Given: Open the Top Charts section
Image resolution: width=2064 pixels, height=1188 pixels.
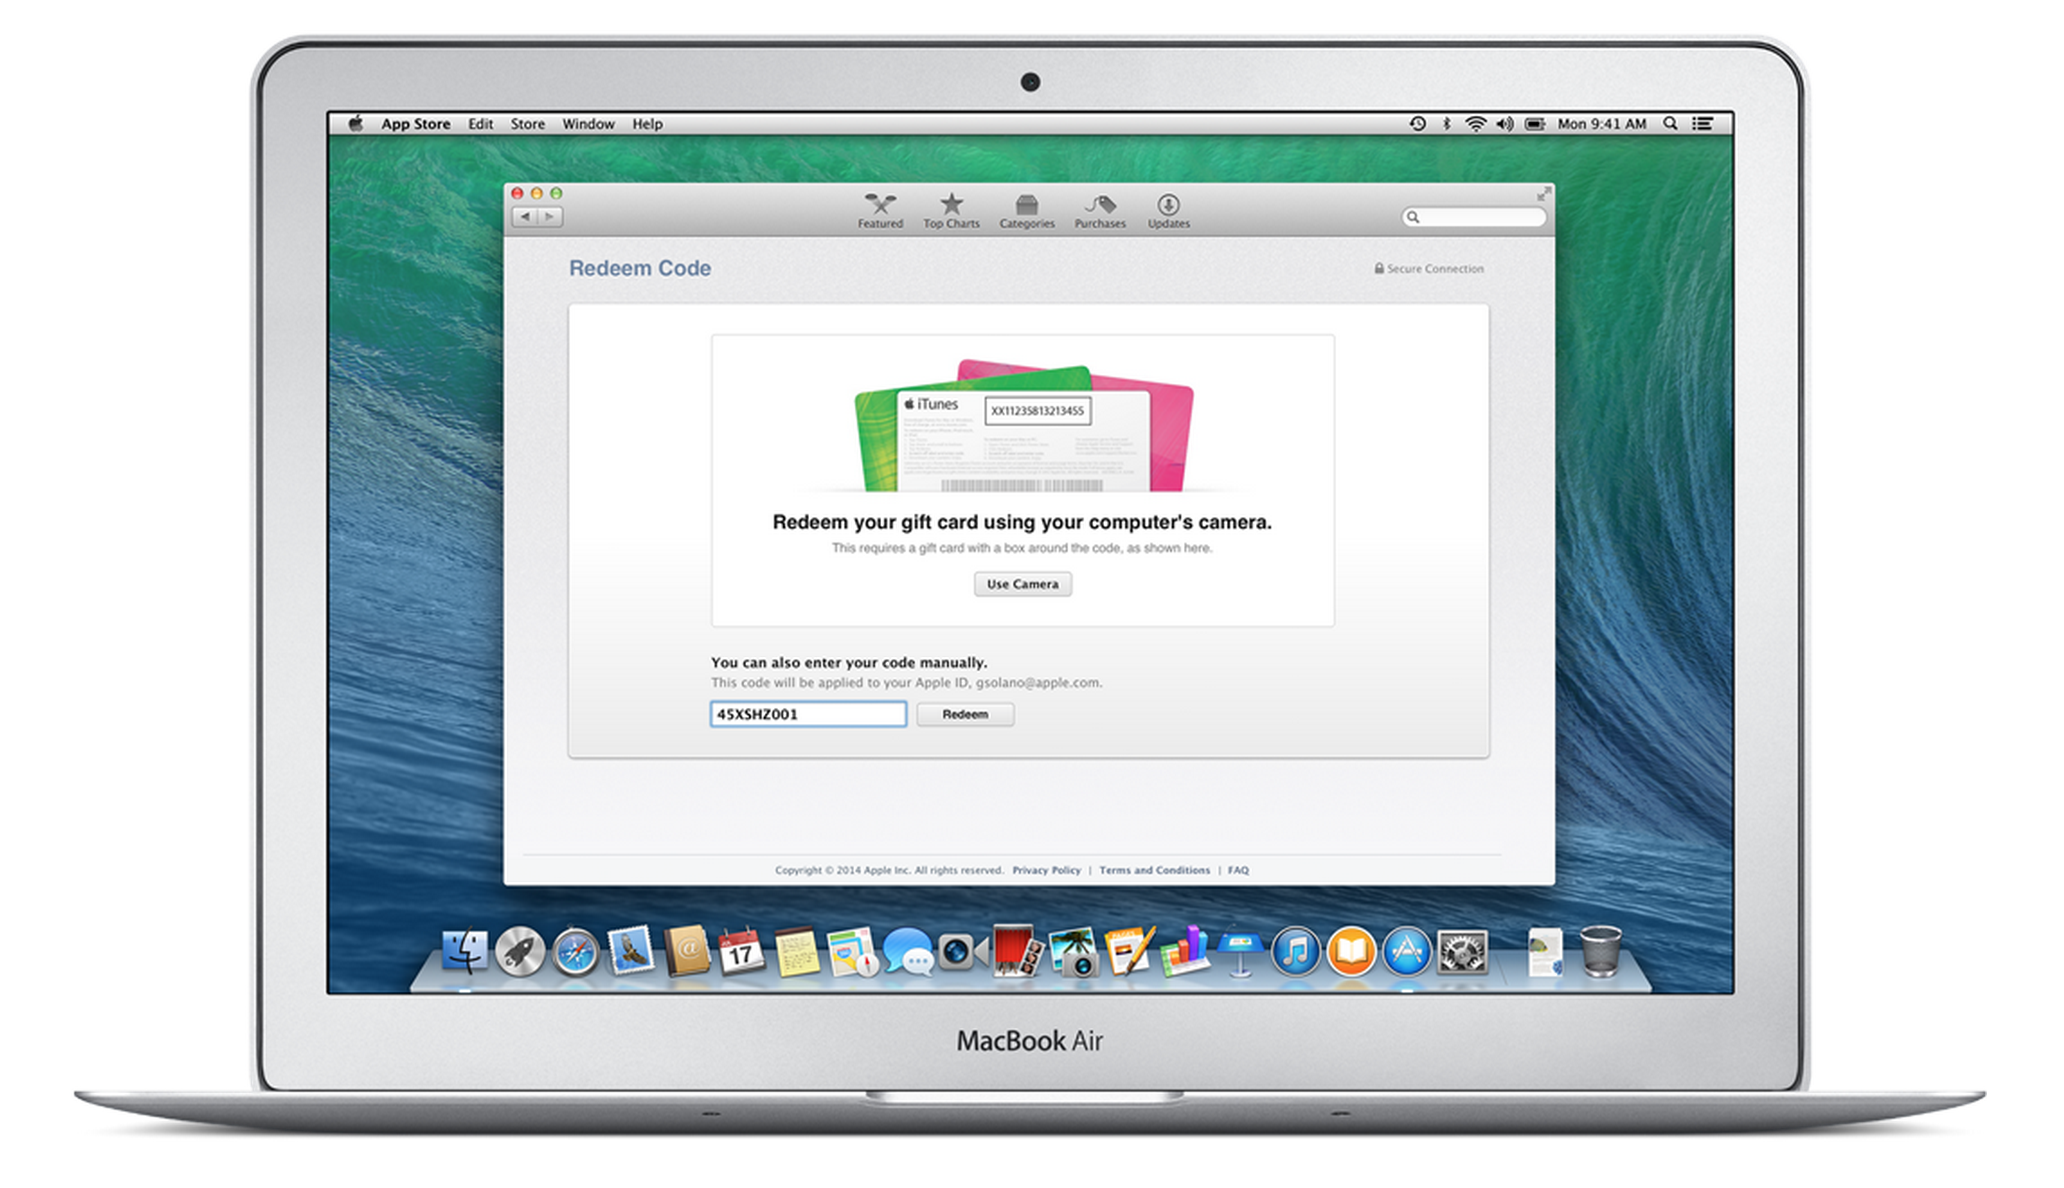Looking at the screenshot, I should pos(951,211).
